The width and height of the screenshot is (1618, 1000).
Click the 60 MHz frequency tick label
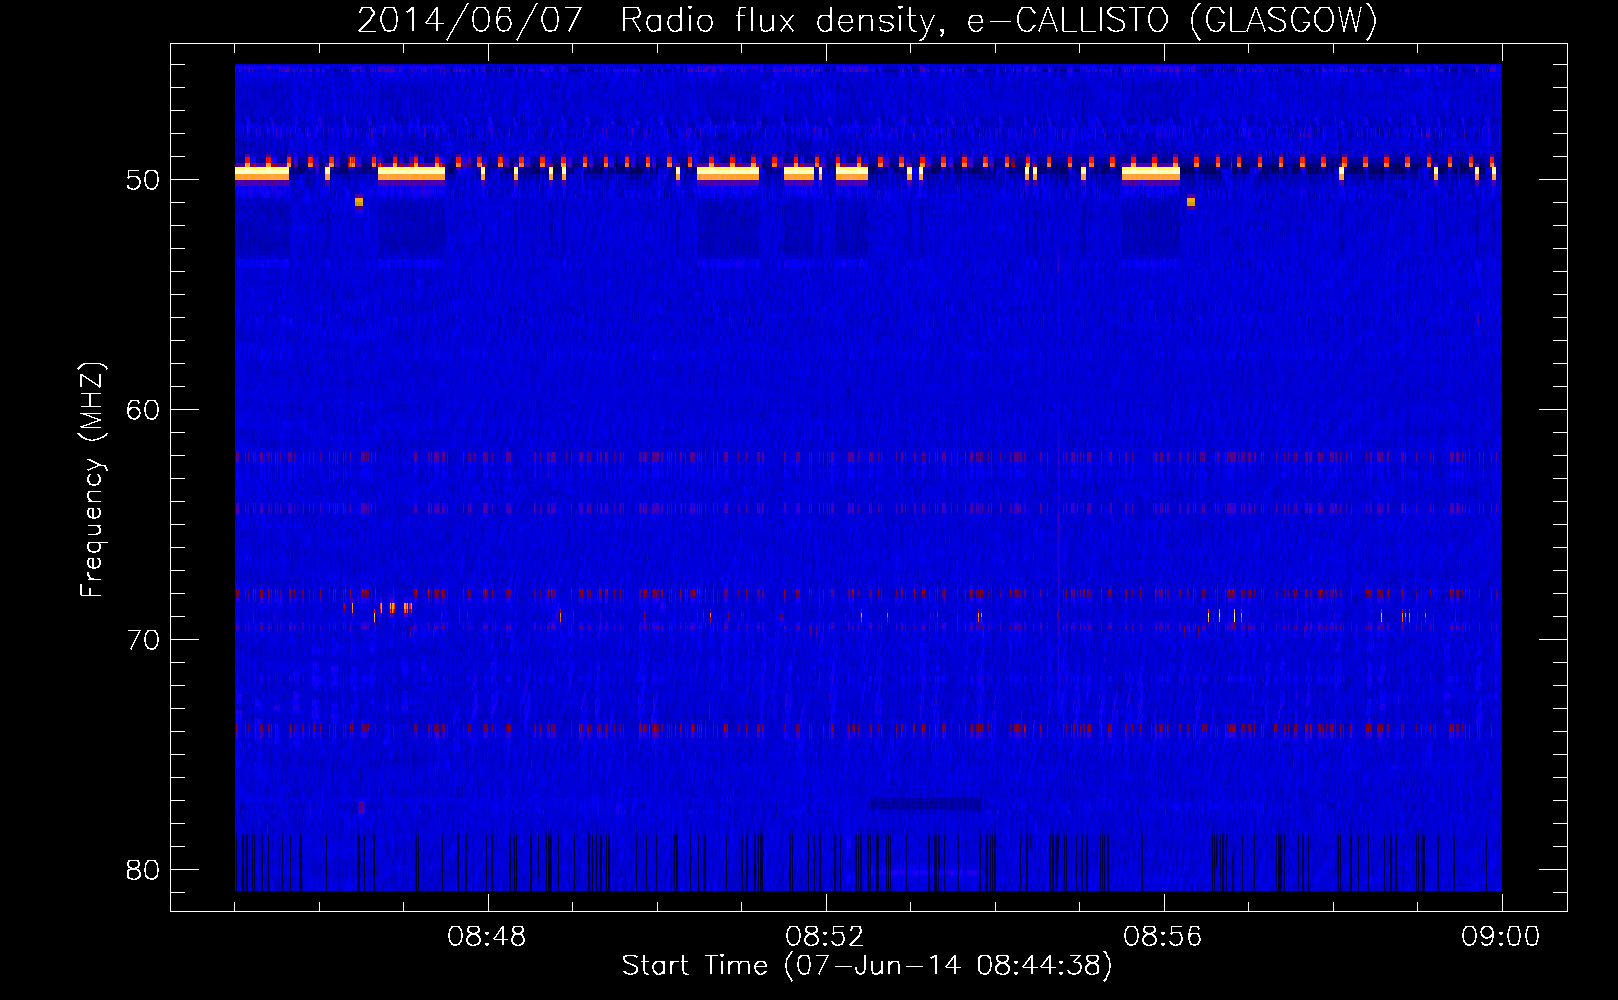click(143, 410)
